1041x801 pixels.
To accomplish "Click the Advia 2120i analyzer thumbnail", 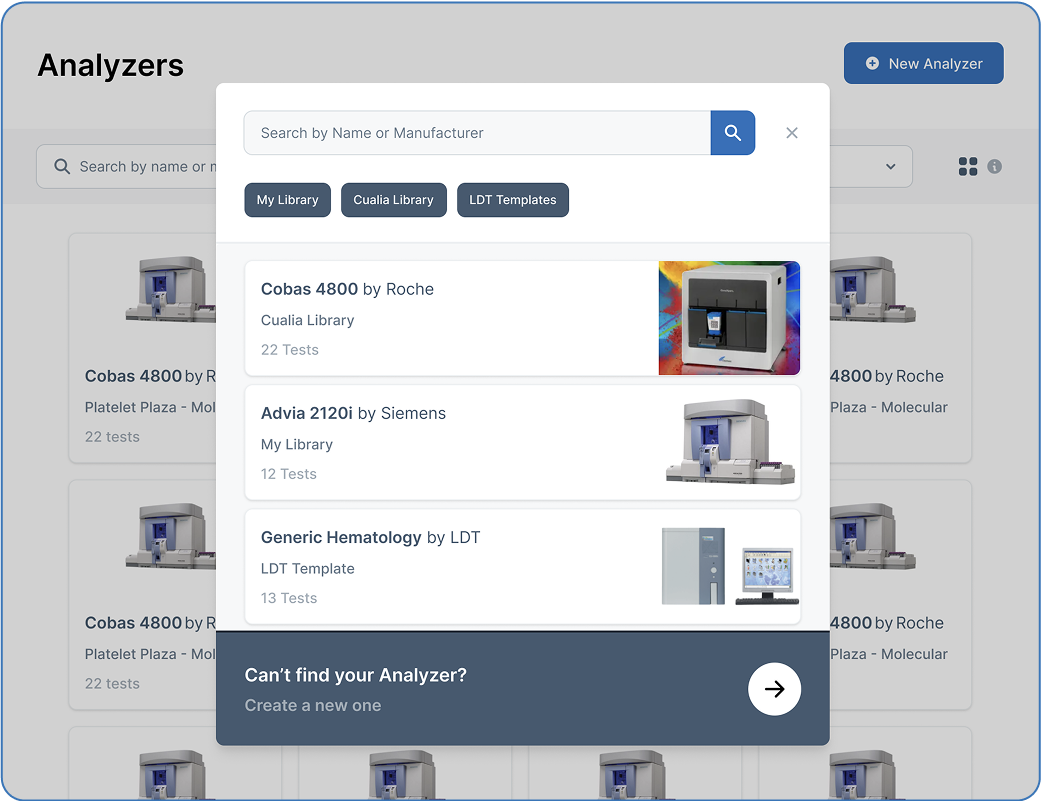I will 730,442.
